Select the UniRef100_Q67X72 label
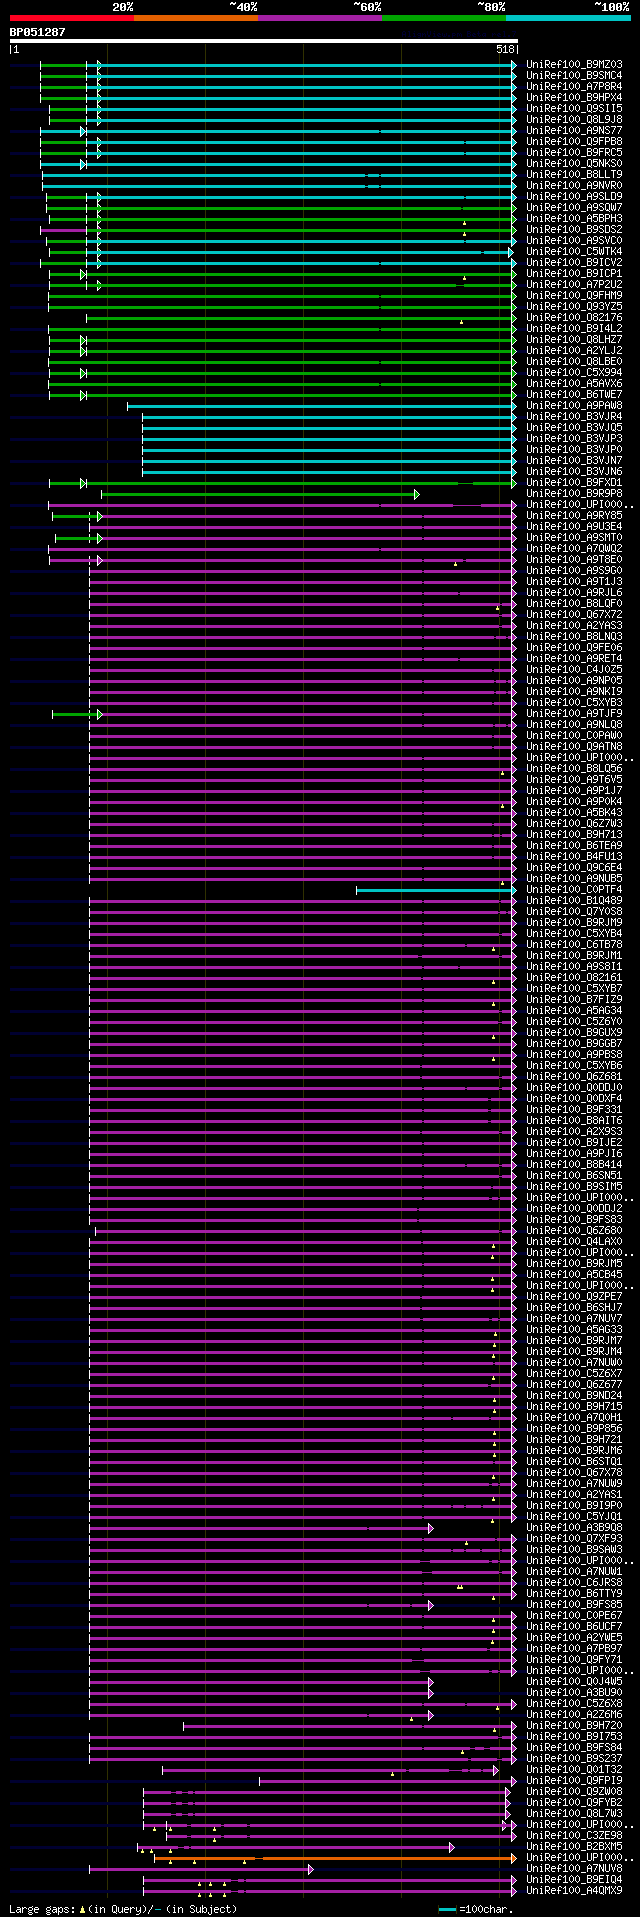Screen dimensions: 640x1917 574,615
